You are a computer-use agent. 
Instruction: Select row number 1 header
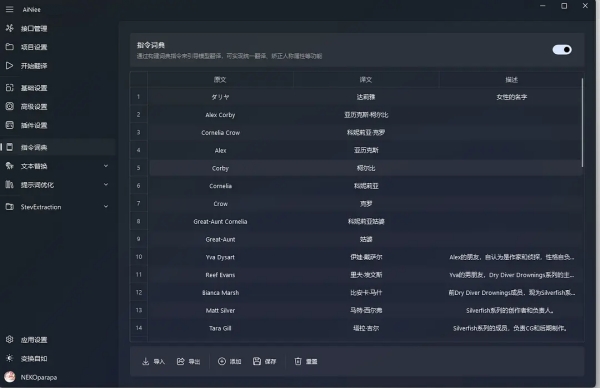point(139,97)
